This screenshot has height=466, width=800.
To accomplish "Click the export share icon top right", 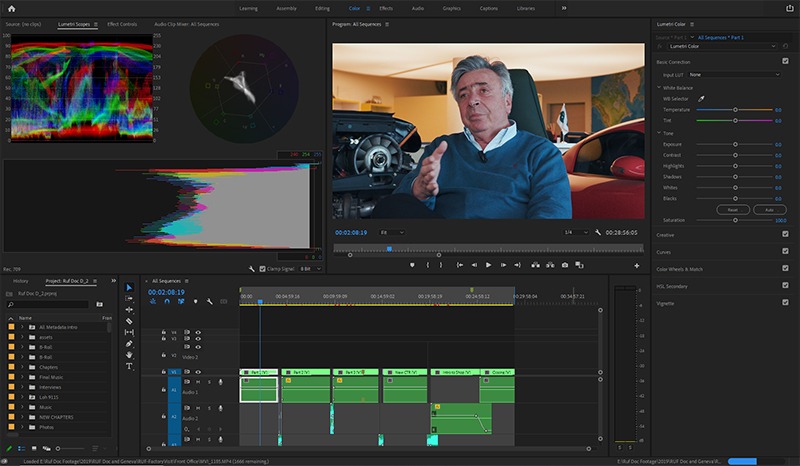I will (x=789, y=8).
